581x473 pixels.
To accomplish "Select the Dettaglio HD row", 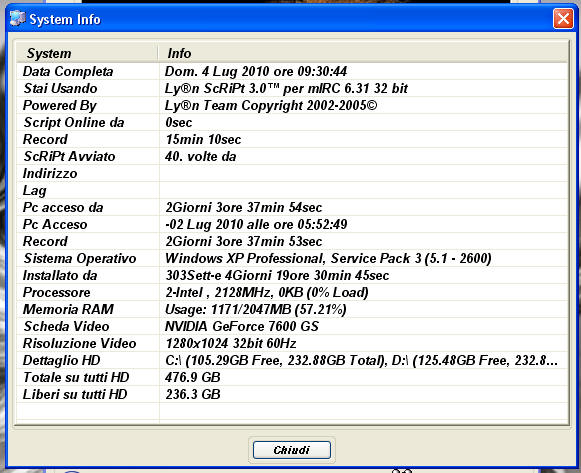I will coord(292,360).
